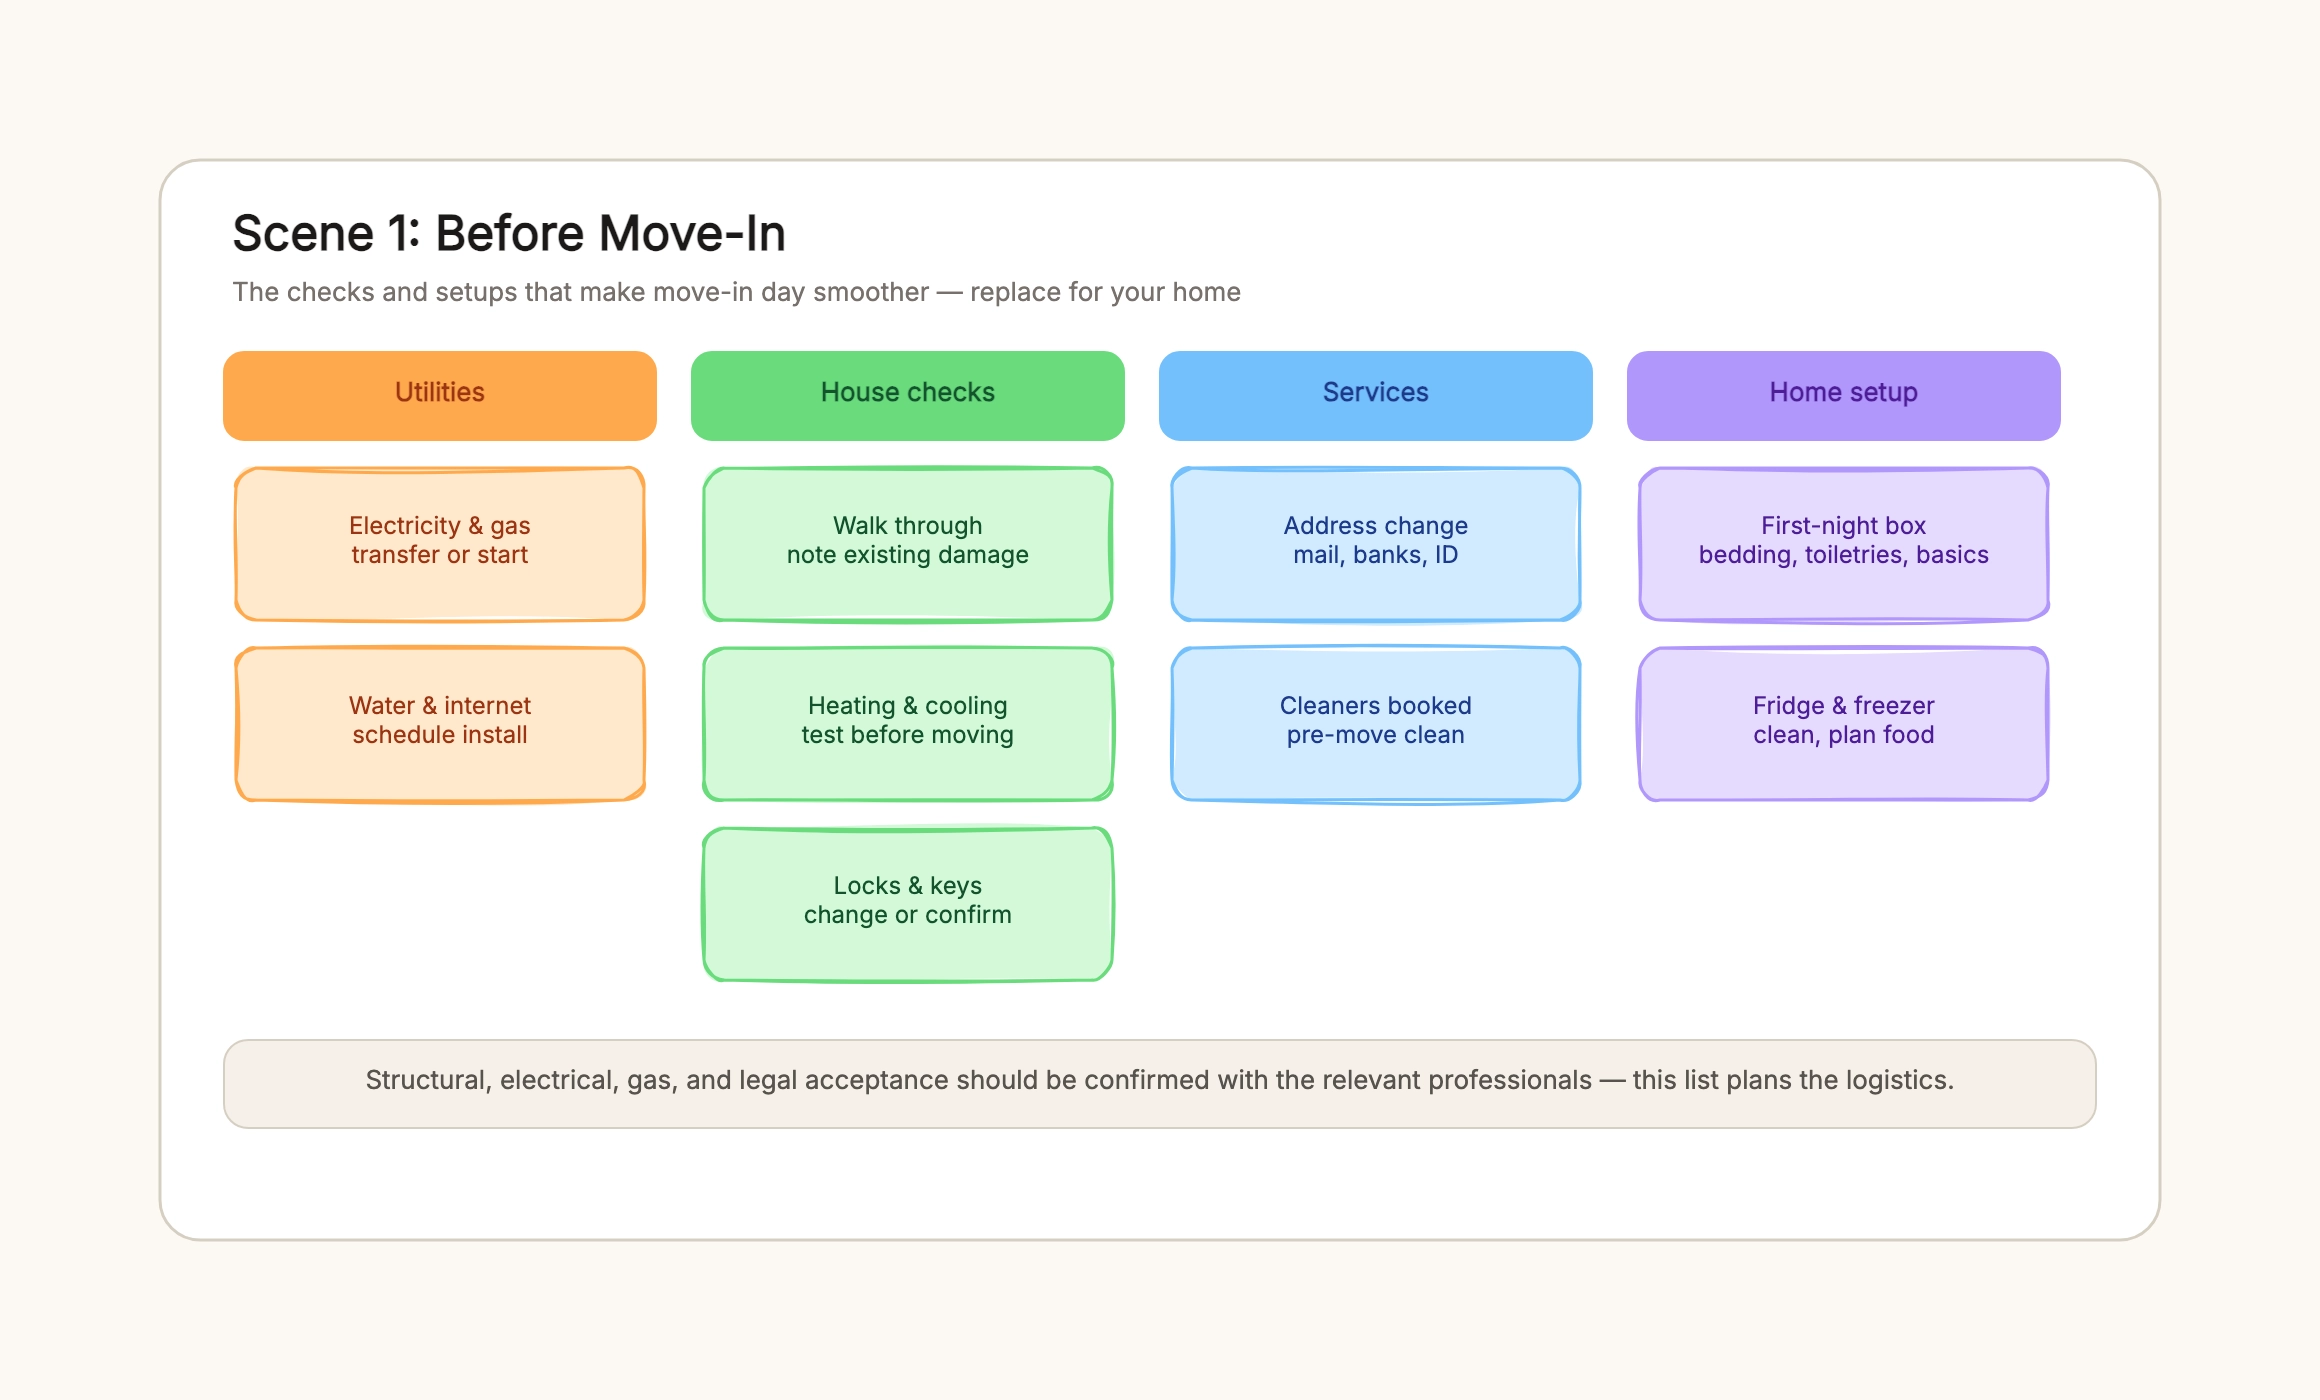Click the Fridge & freezer clean card
The width and height of the screenshot is (2320, 1400).
(1844, 724)
